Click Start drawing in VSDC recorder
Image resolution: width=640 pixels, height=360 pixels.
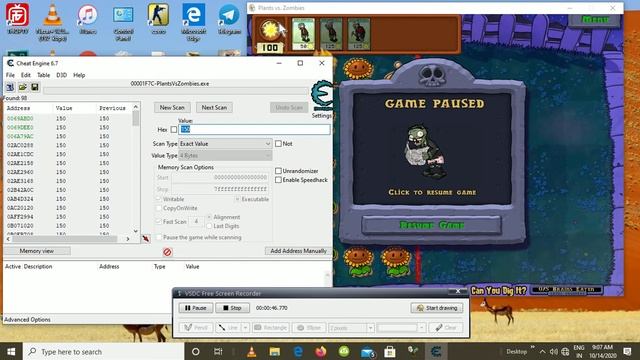[x=437, y=308]
